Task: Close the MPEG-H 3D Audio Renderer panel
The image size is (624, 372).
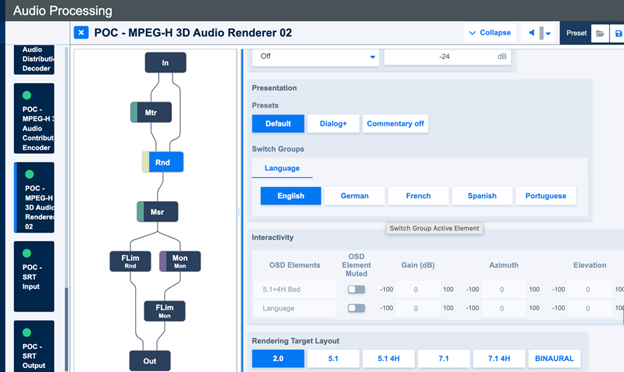Action: pos(81,33)
